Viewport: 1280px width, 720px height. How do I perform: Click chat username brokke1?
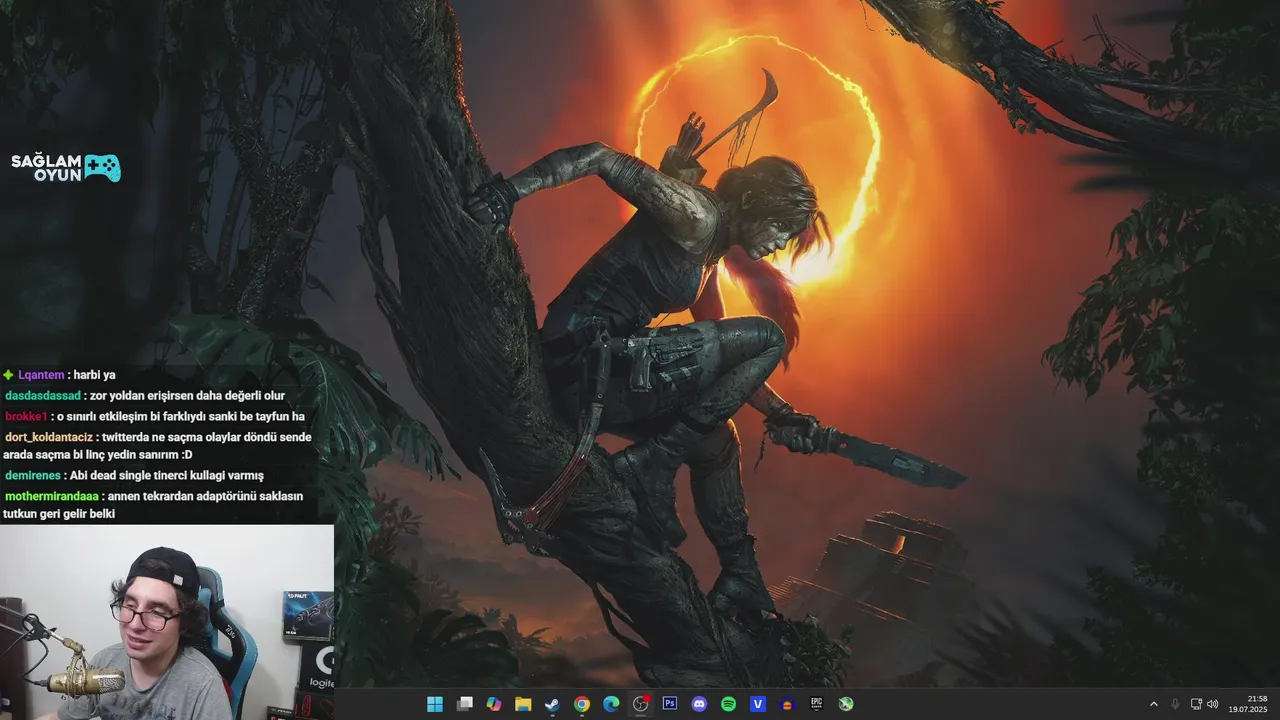point(26,416)
